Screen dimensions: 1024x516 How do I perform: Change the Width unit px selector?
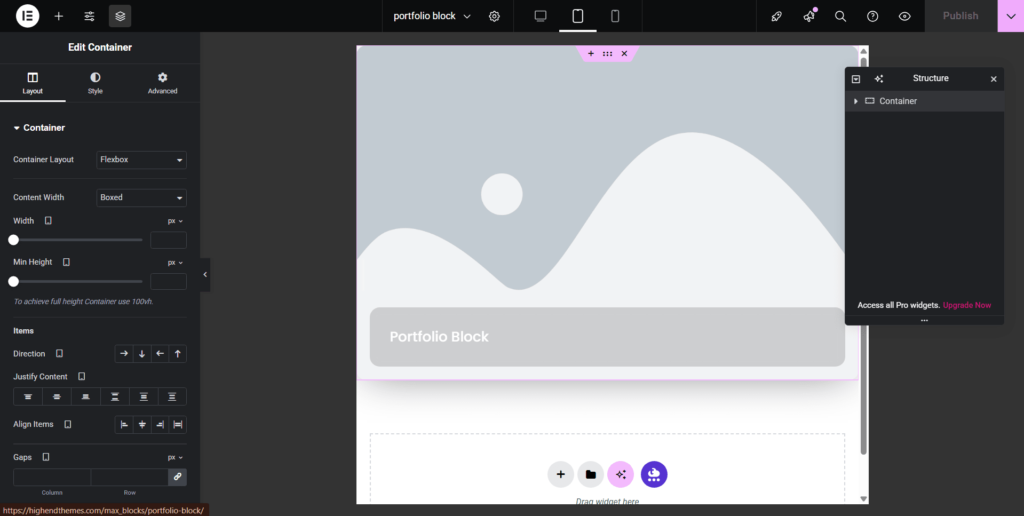(x=176, y=221)
